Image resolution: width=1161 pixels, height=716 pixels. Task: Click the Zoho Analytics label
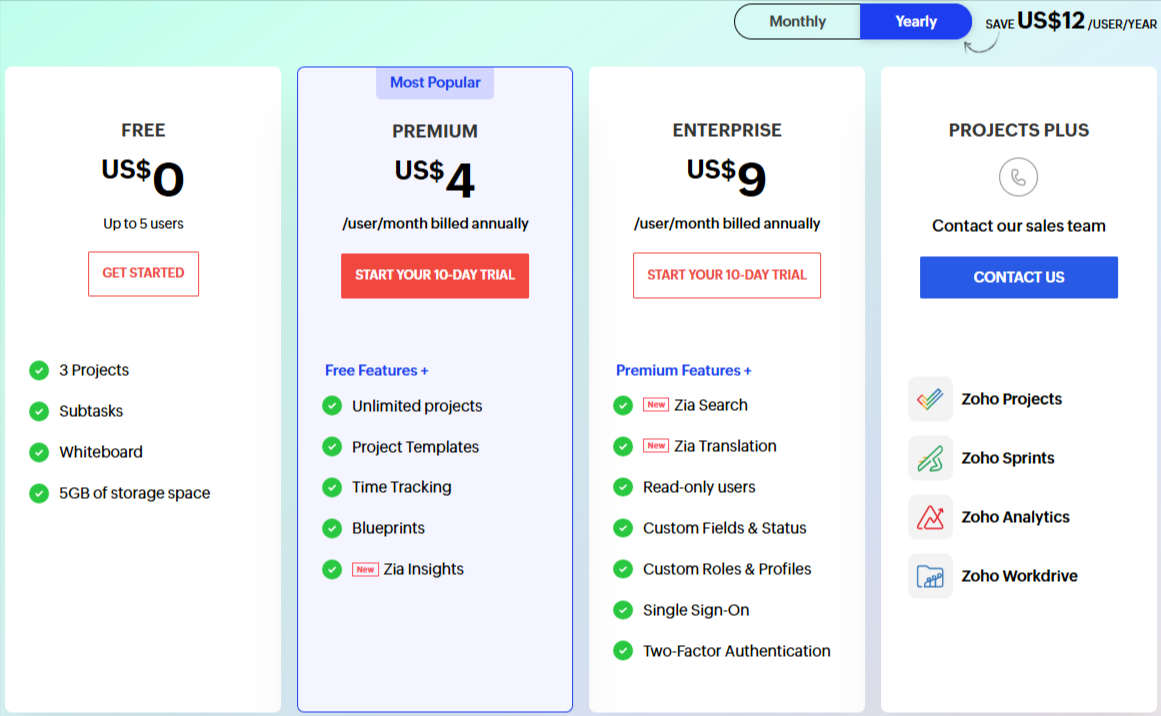click(1015, 517)
